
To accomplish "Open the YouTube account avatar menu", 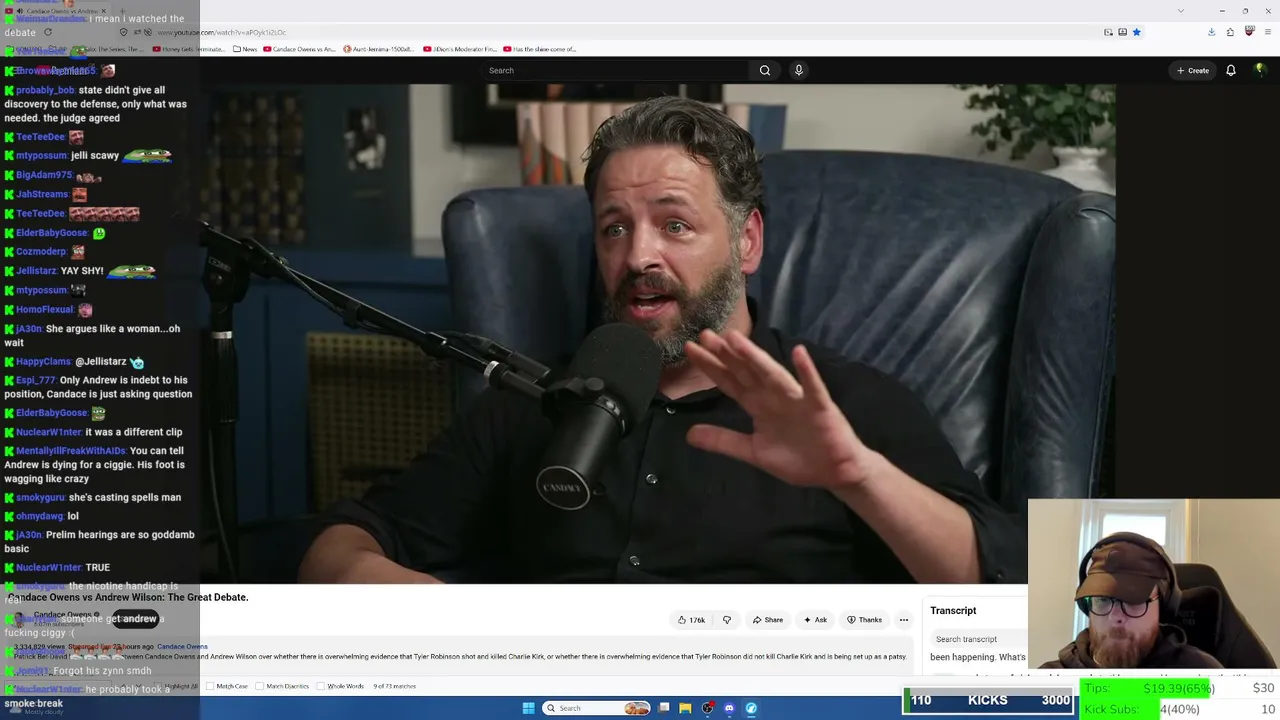I will click(x=1260, y=70).
